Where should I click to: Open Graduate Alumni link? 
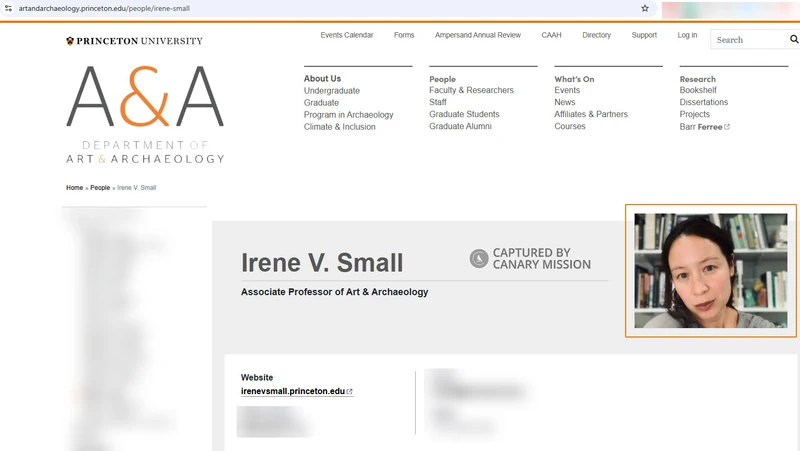pyautogui.click(x=460, y=127)
